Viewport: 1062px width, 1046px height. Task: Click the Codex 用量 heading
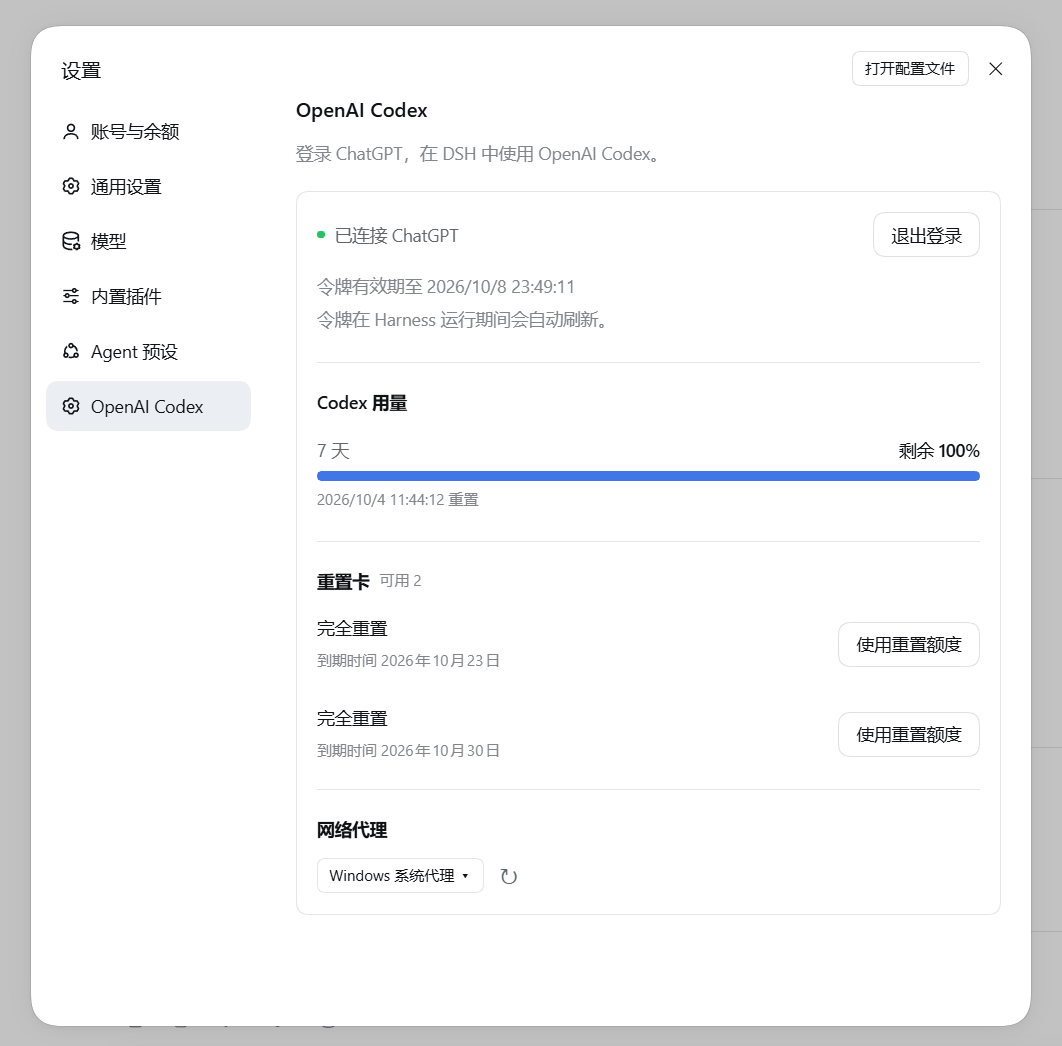point(362,403)
